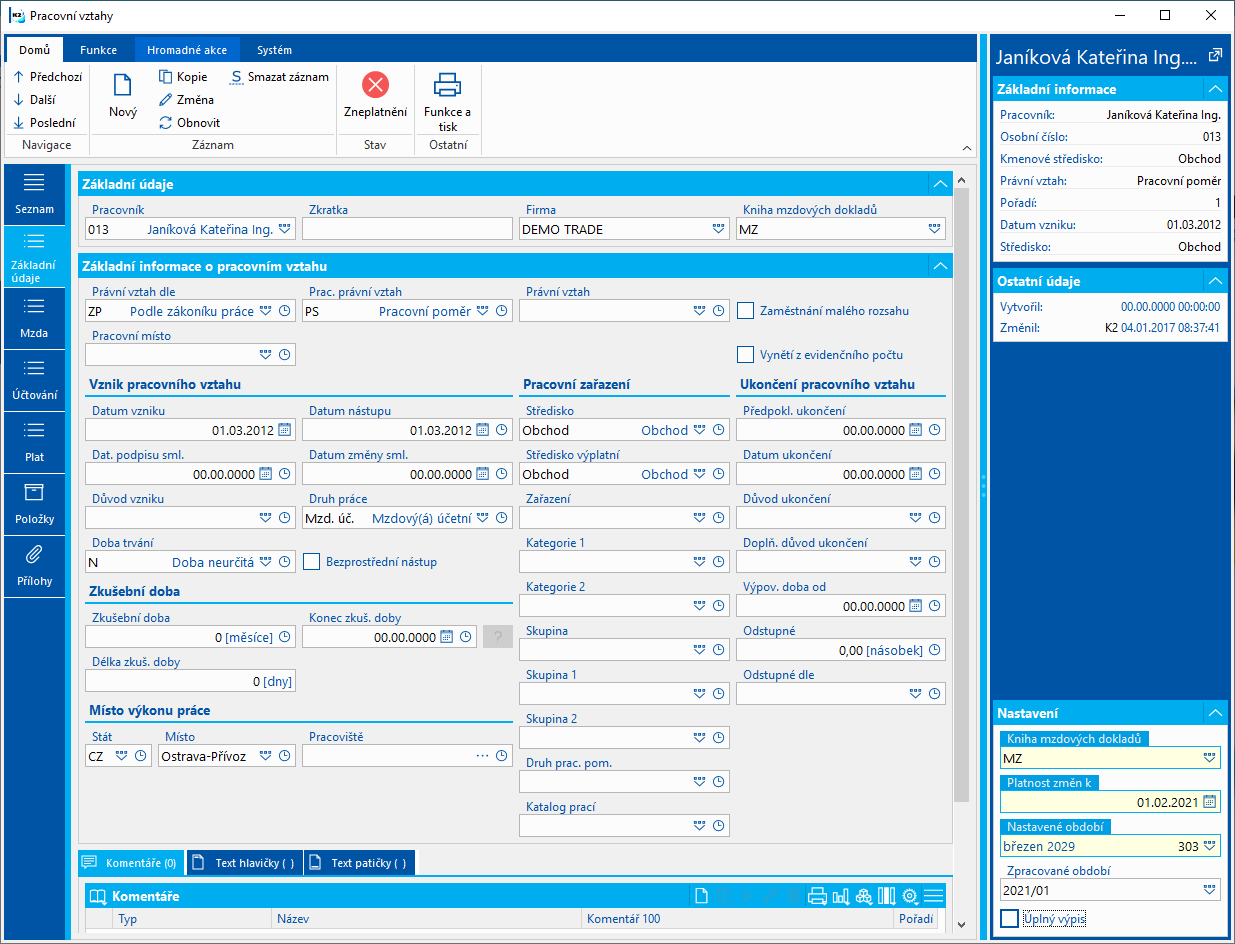The height and width of the screenshot is (944, 1235).
Task: Open Zpracované období 2021/01 dropdown
Action: (x=1210, y=890)
